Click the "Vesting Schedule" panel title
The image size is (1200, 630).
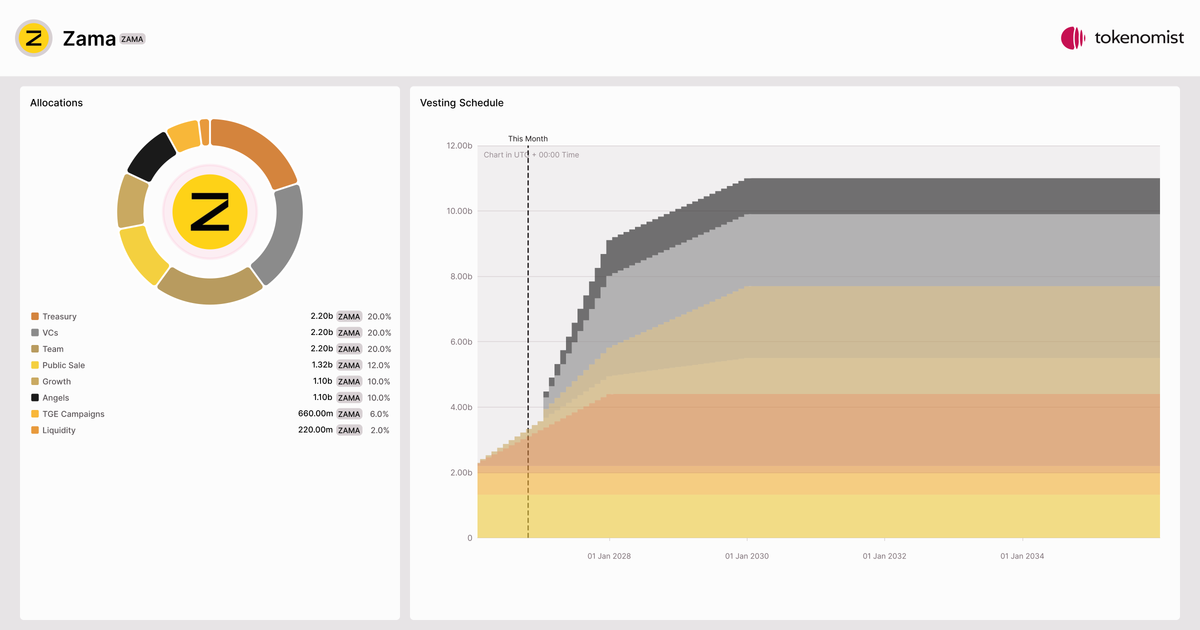pos(462,103)
